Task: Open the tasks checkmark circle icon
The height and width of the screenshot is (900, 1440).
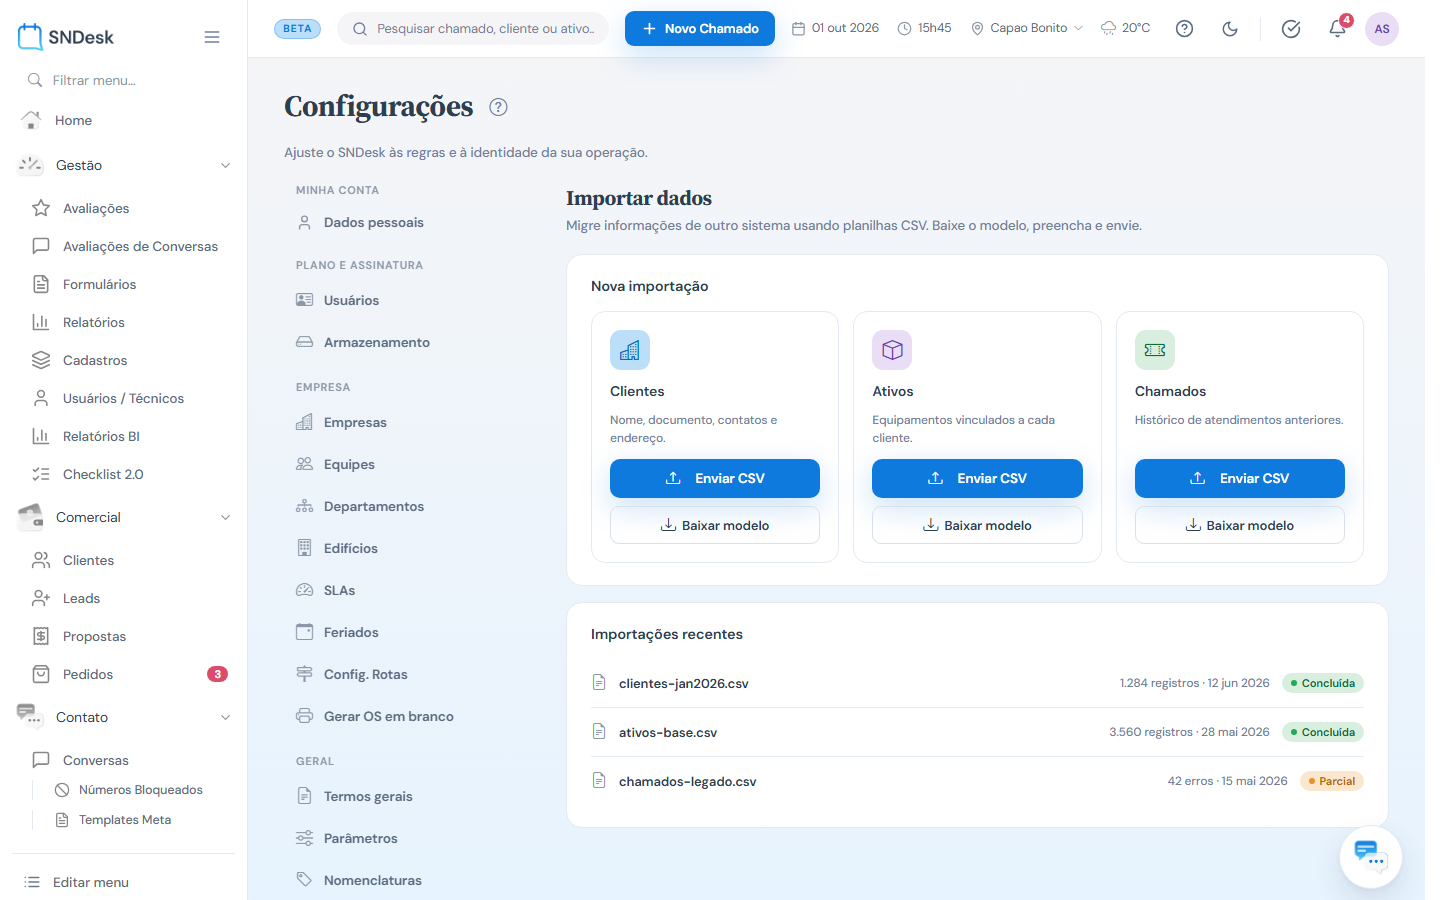Action: pos(1291,29)
